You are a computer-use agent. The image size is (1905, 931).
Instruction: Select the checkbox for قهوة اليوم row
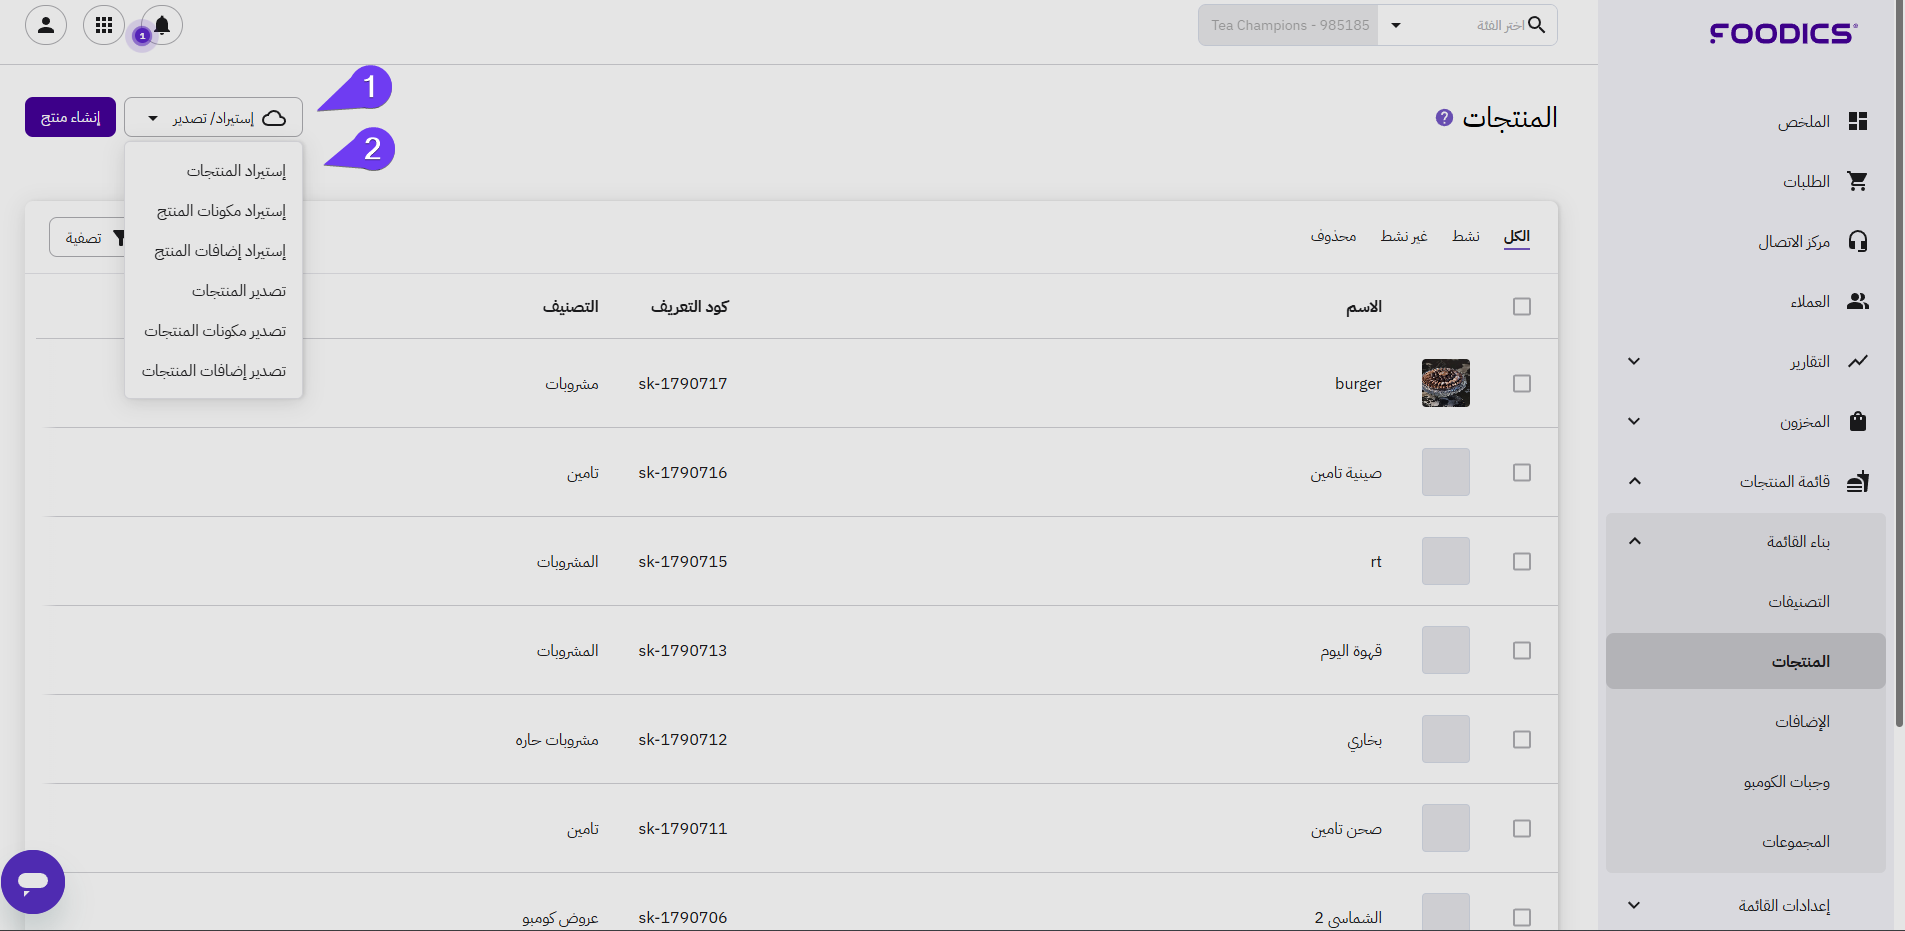pyautogui.click(x=1521, y=651)
